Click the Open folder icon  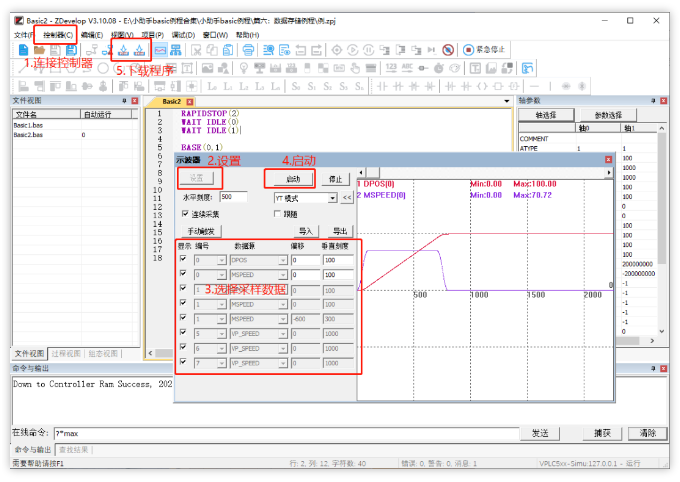tap(39, 50)
